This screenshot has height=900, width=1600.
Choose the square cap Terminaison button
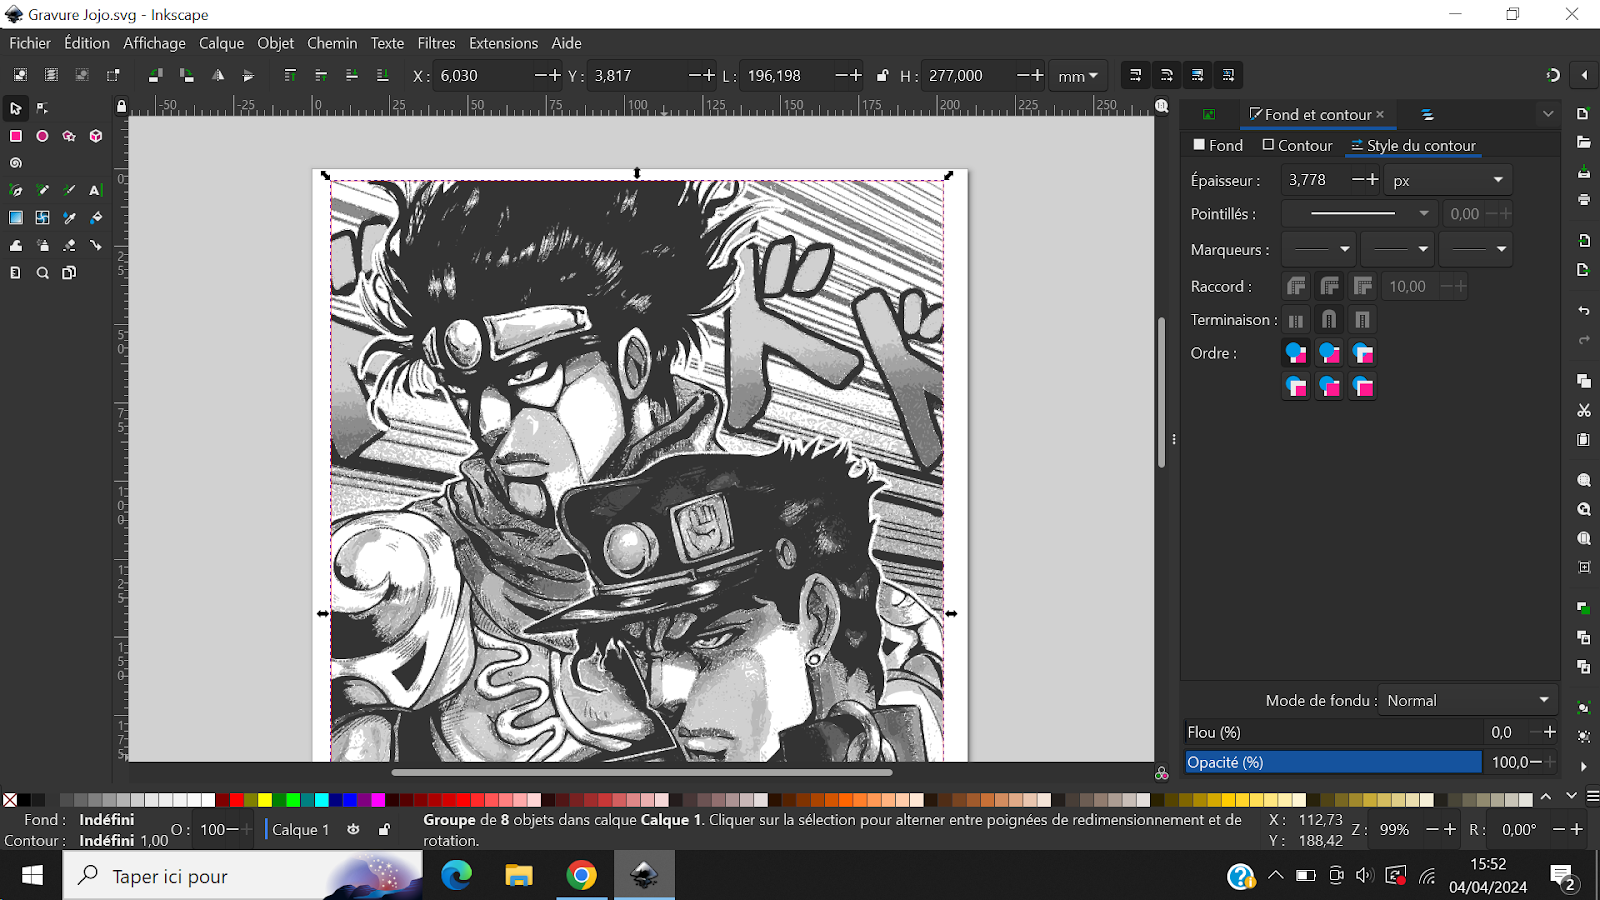coord(1362,320)
